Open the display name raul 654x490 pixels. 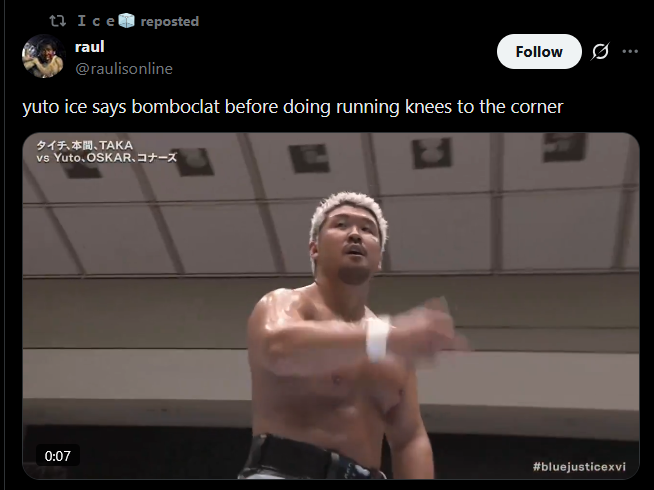pos(90,47)
